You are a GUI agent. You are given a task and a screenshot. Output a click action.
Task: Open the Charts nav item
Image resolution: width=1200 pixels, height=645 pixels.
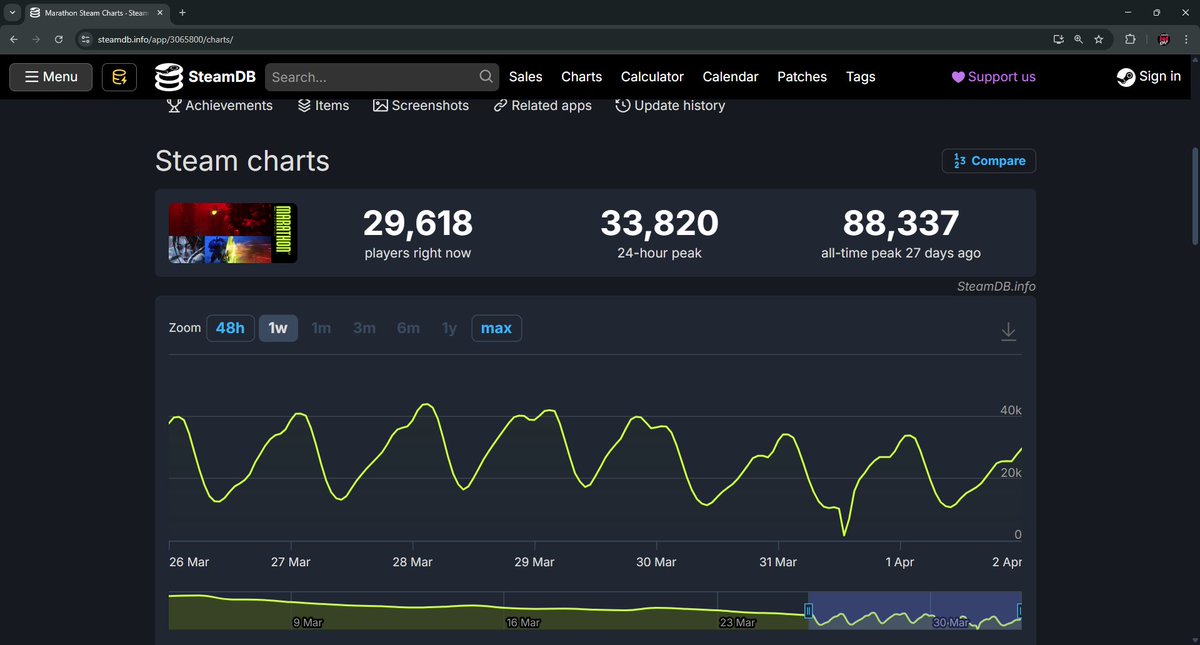(x=582, y=77)
